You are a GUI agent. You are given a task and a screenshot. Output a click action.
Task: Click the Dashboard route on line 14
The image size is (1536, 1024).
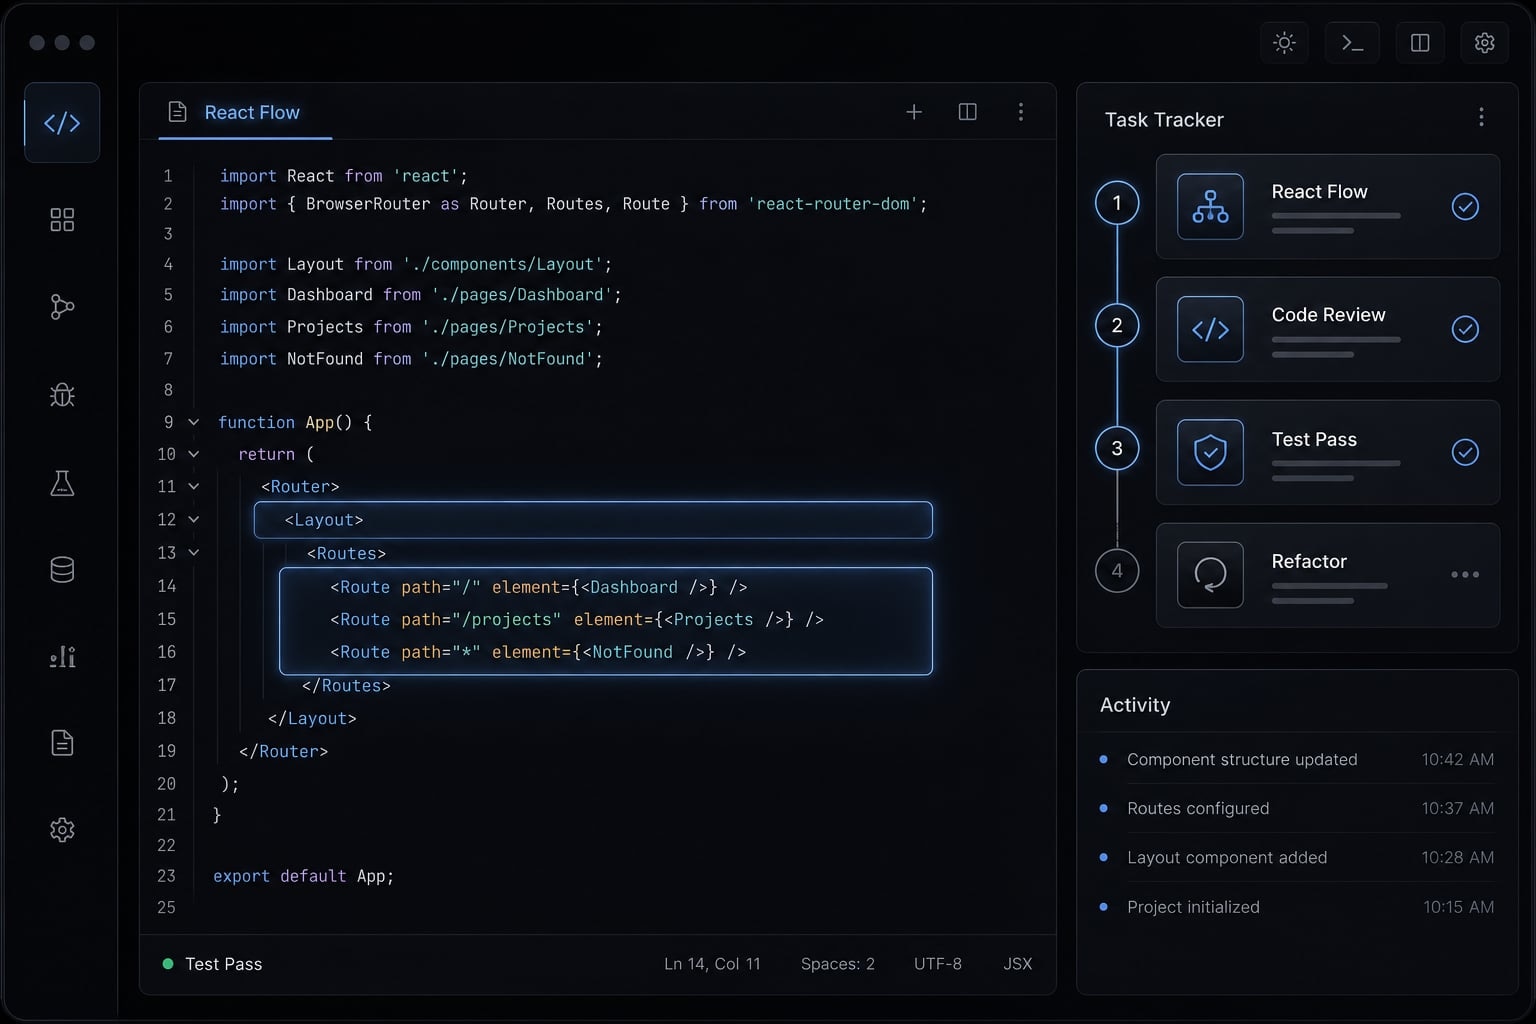[539, 587]
